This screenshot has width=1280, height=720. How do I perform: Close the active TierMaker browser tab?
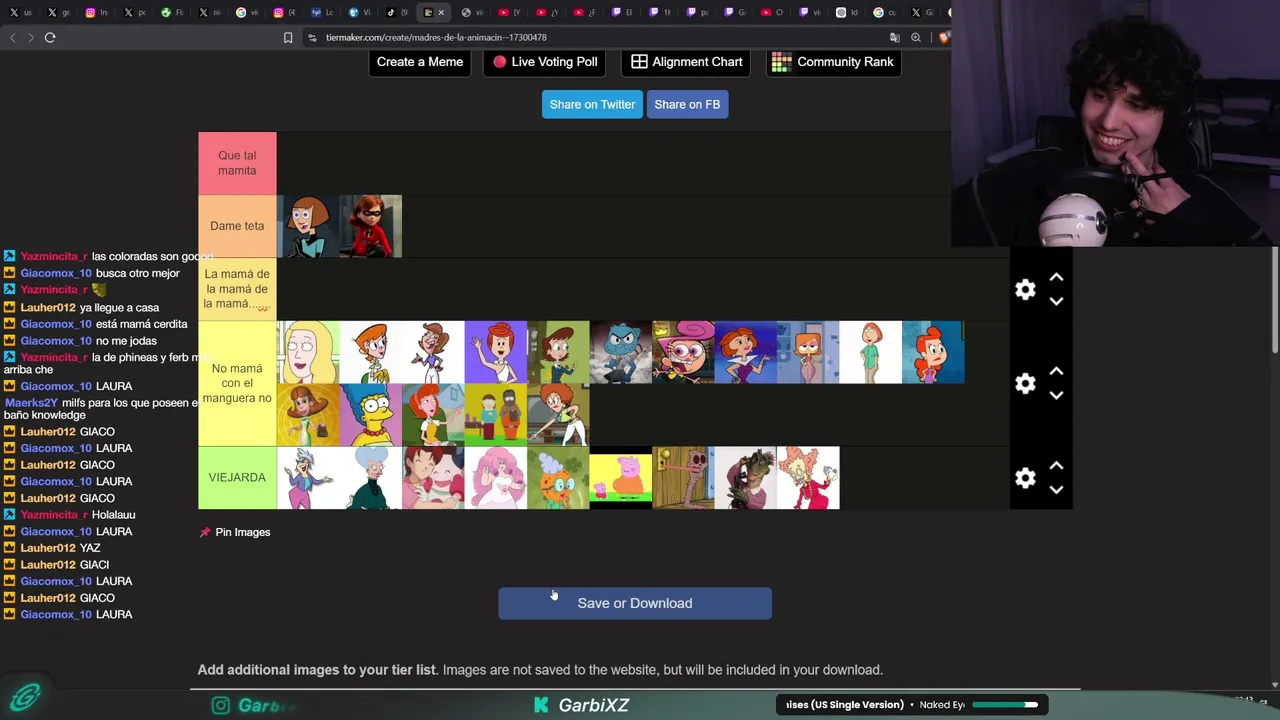point(441,13)
